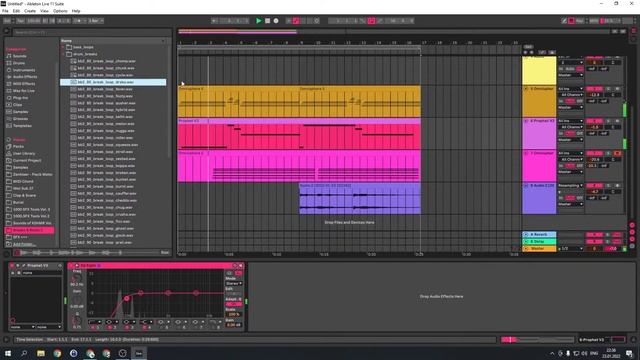The image size is (640, 360).
Task: Select the A Reverb return track
Action: point(539,235)
